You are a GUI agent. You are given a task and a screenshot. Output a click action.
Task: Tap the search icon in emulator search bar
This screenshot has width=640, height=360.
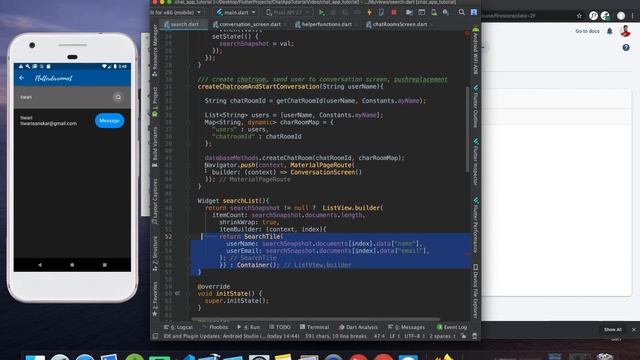[118, 97]
